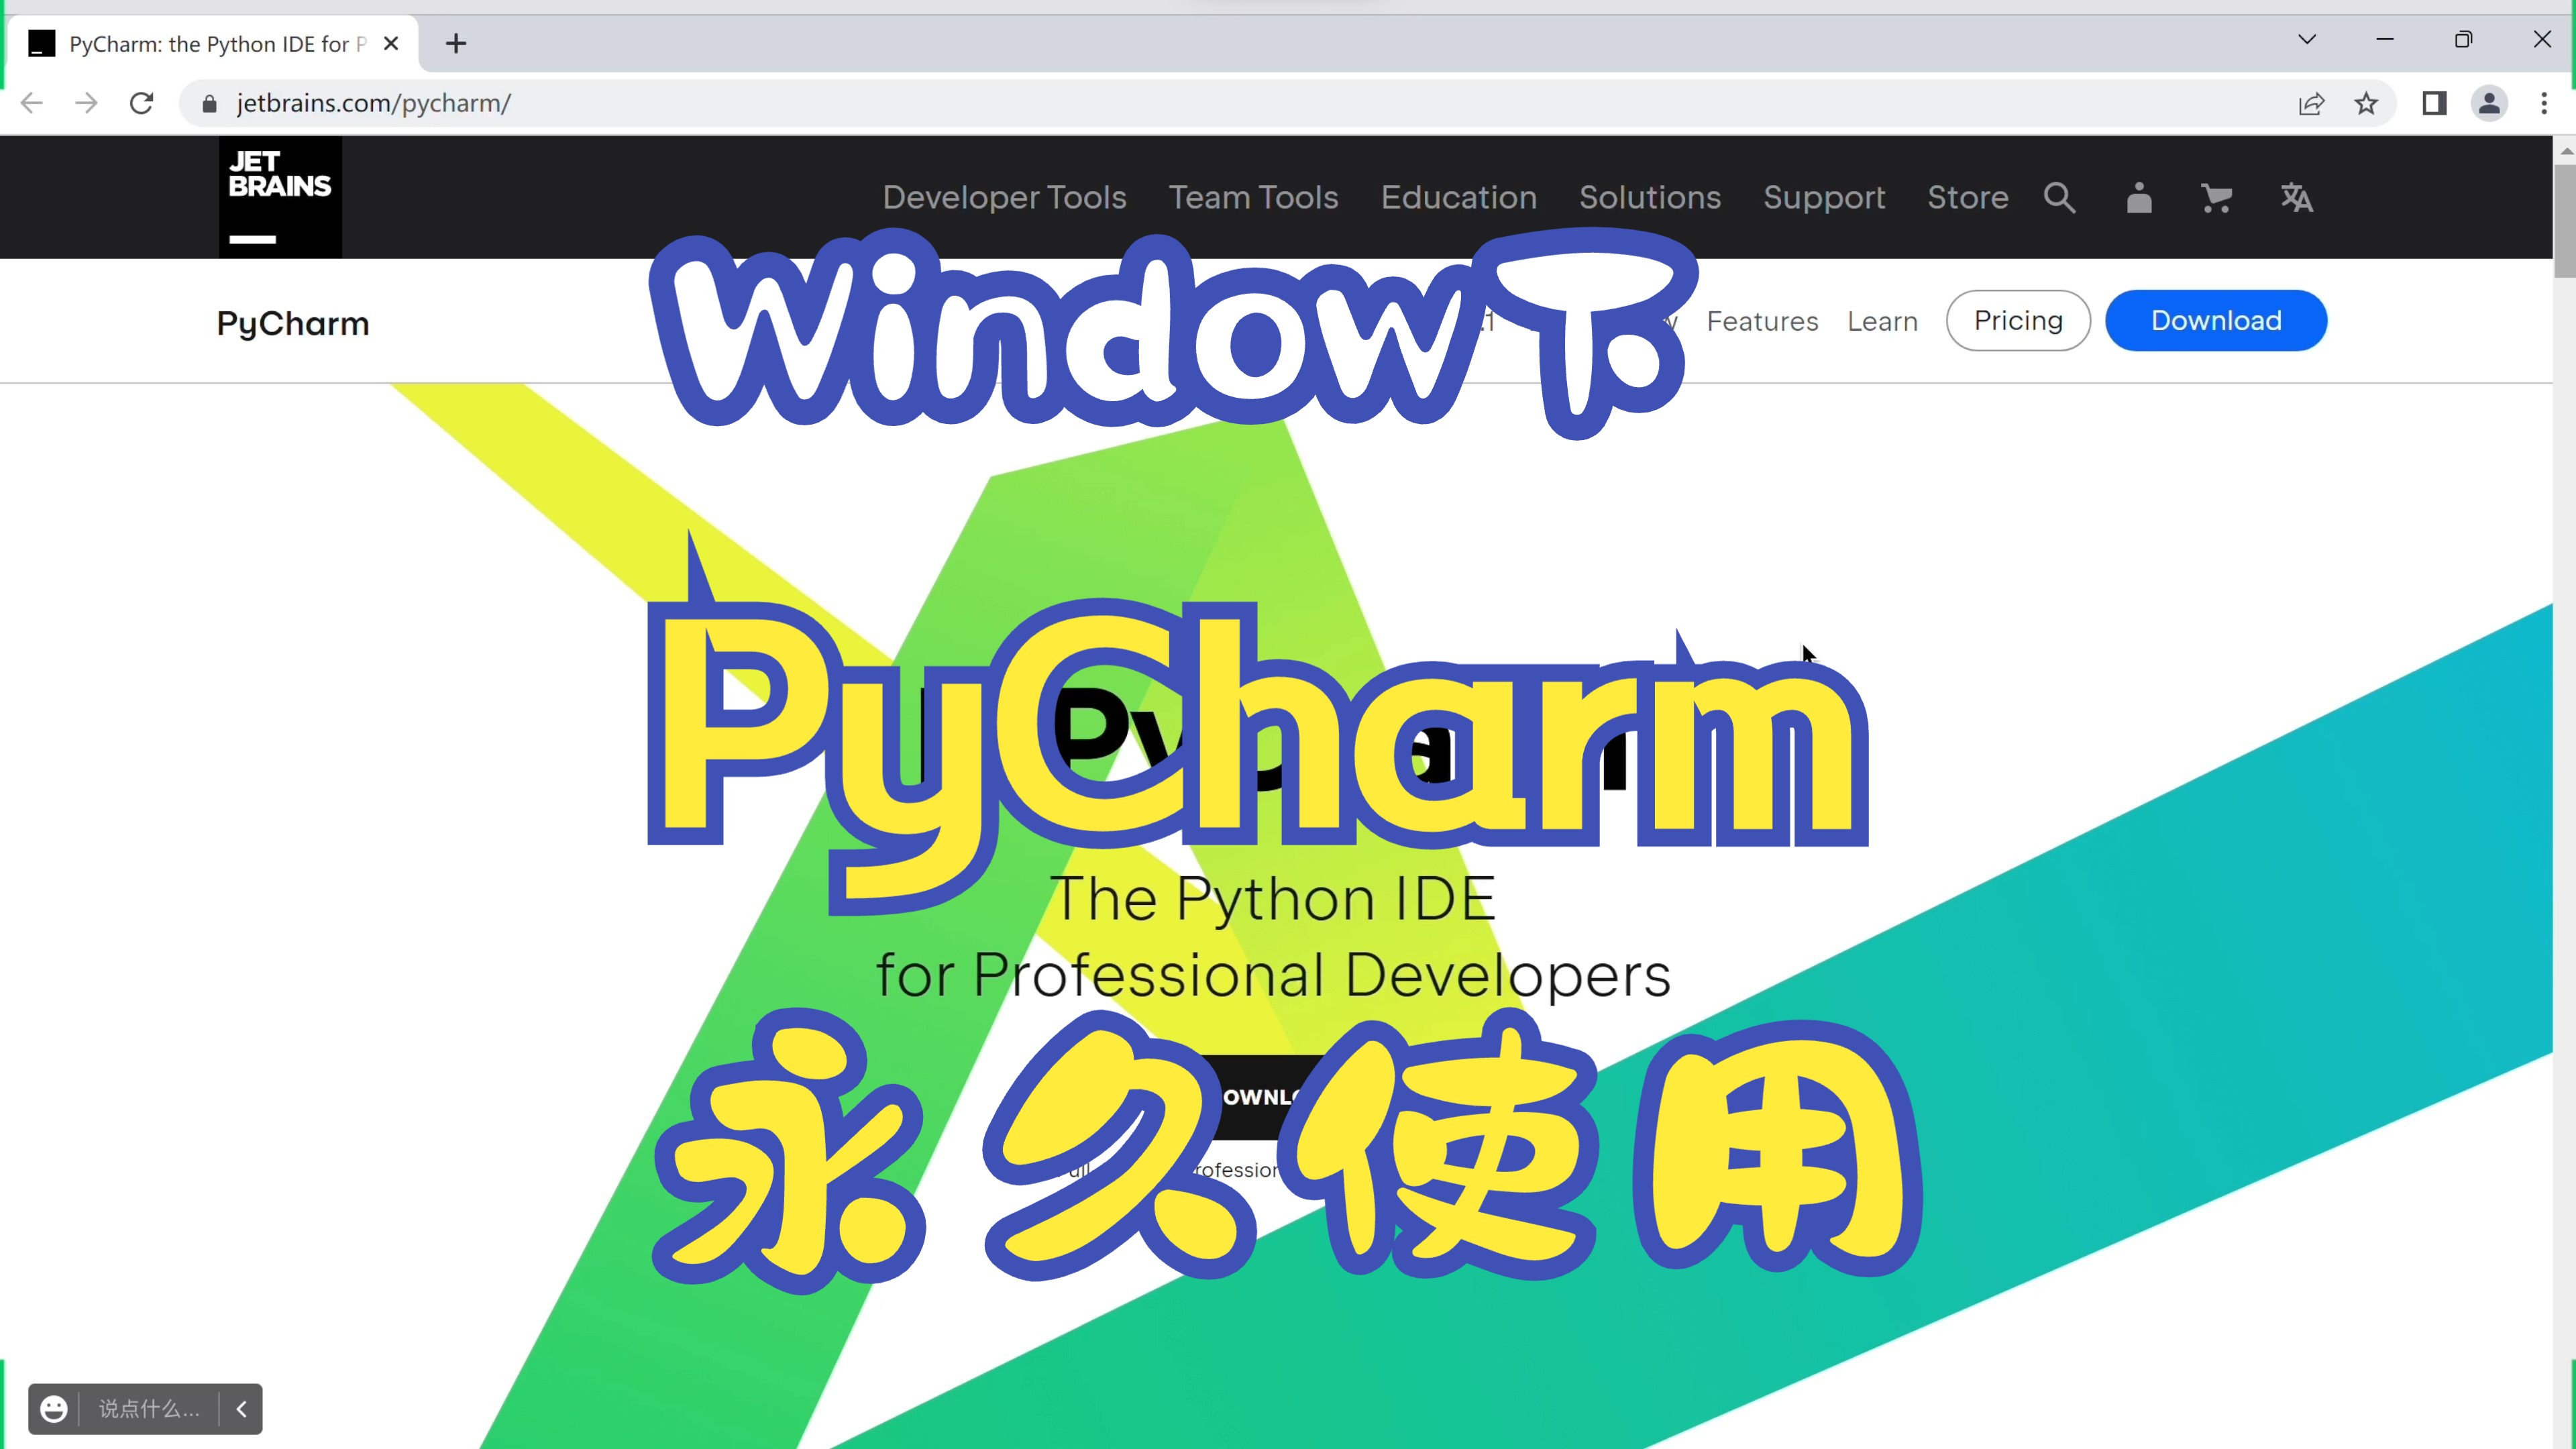
Task: Click the page vertical scrollbar thumb
Action: pyautogui.click(x=2565, y=222)
